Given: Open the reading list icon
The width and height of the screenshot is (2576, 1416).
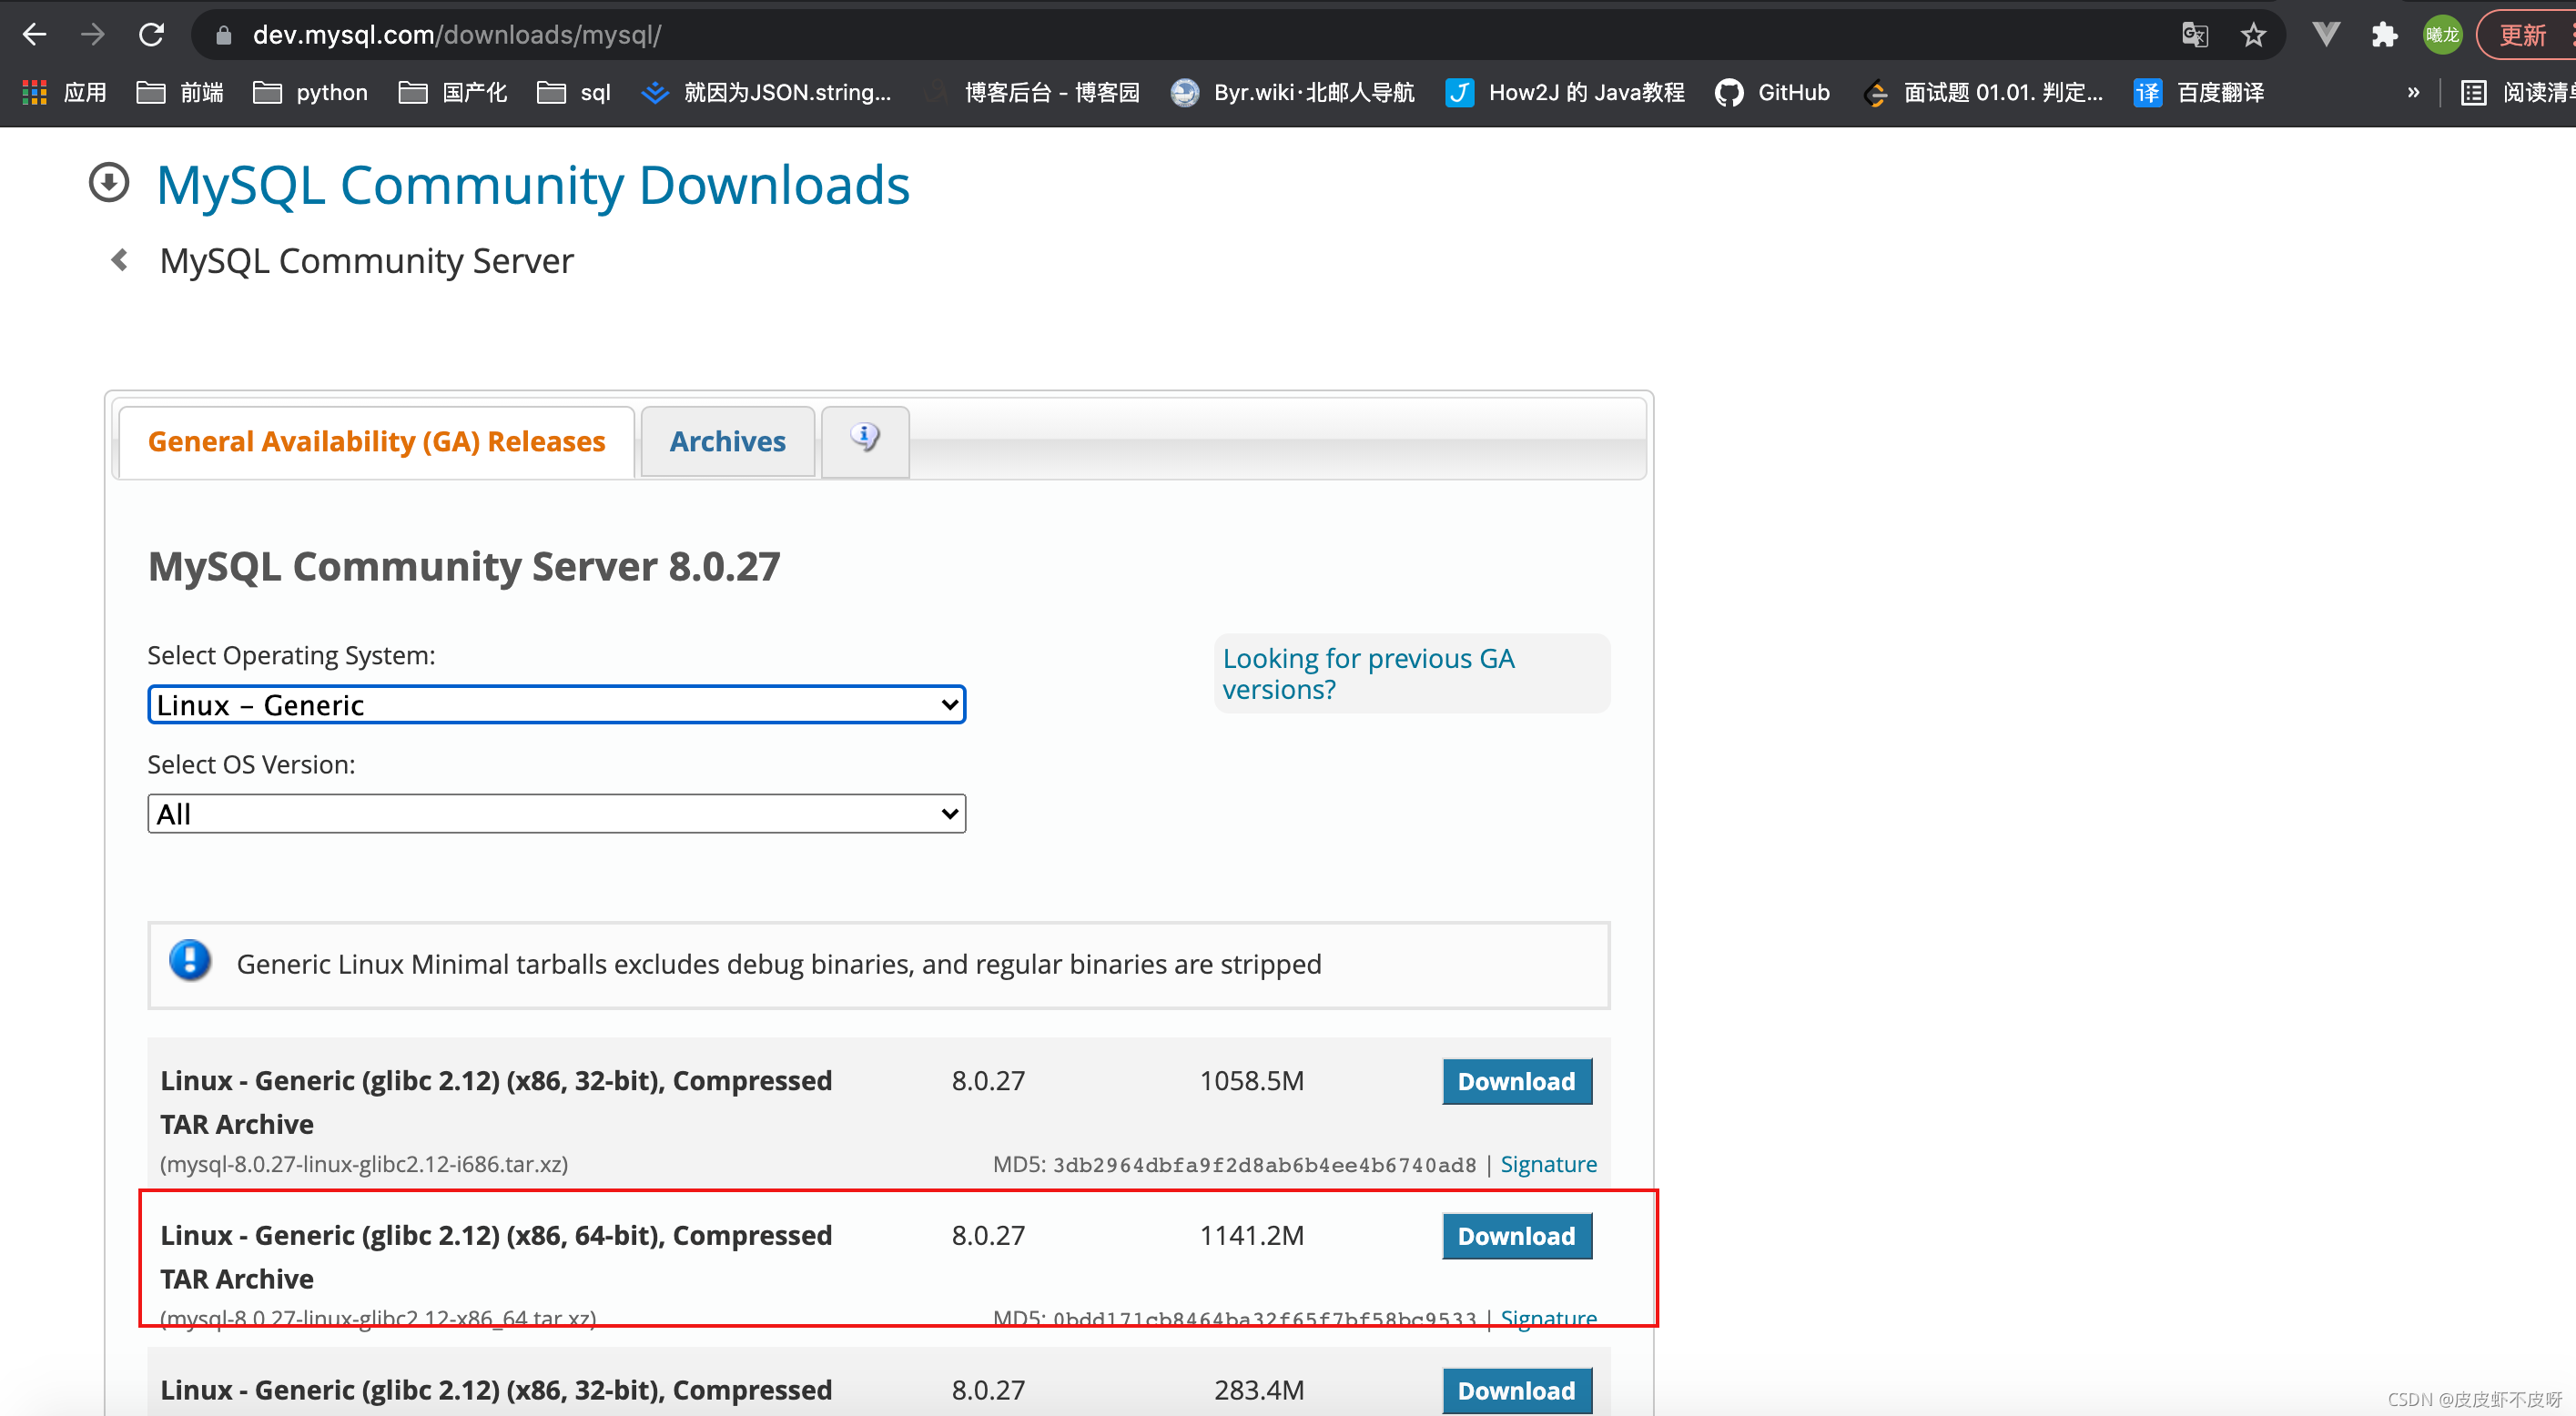Looking at the screenshot, I should tap(2474, 93).
